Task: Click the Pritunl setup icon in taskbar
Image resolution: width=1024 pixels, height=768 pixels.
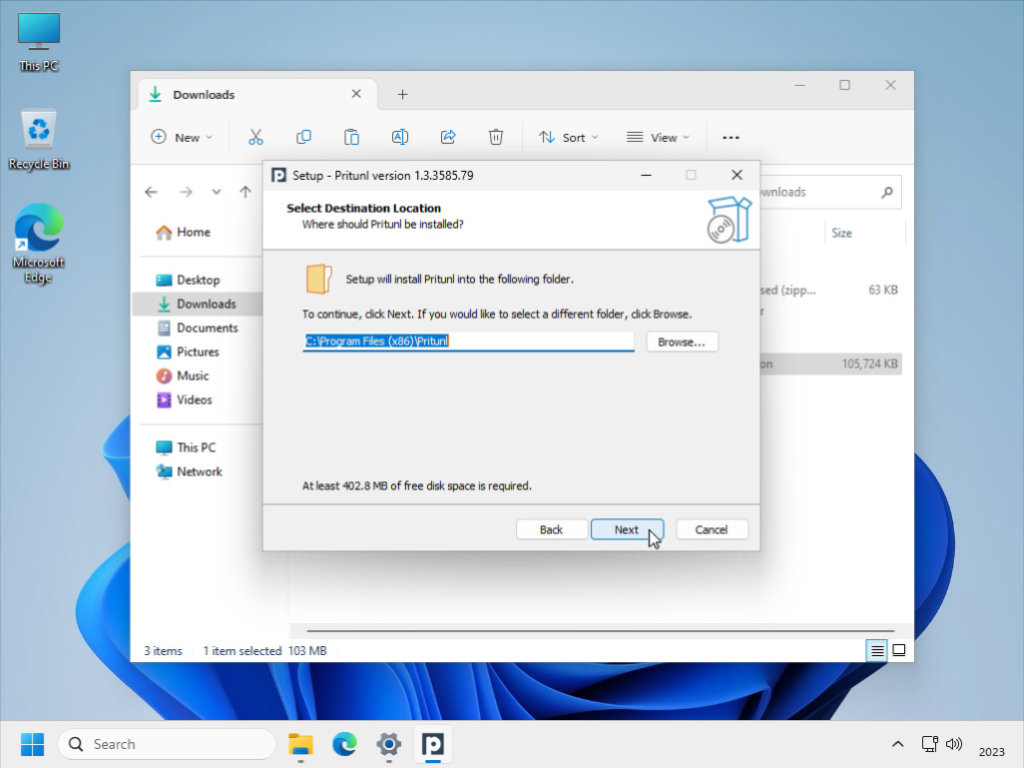Action: pos(432,744)
